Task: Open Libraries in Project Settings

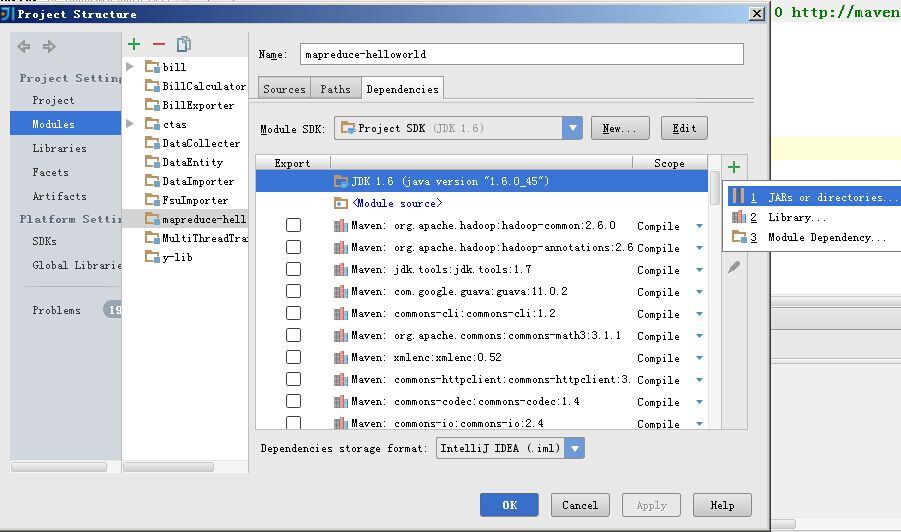Action: 59,148
